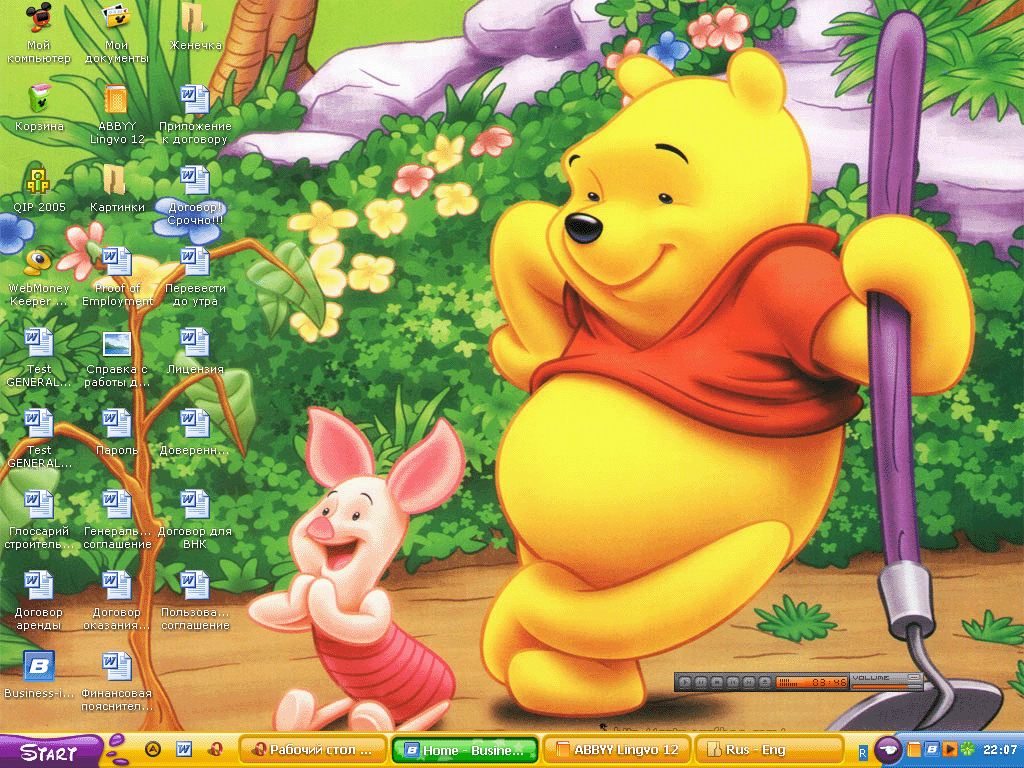
Task: Open the Корзина recycle bin icon
Action: coord(39,107)
